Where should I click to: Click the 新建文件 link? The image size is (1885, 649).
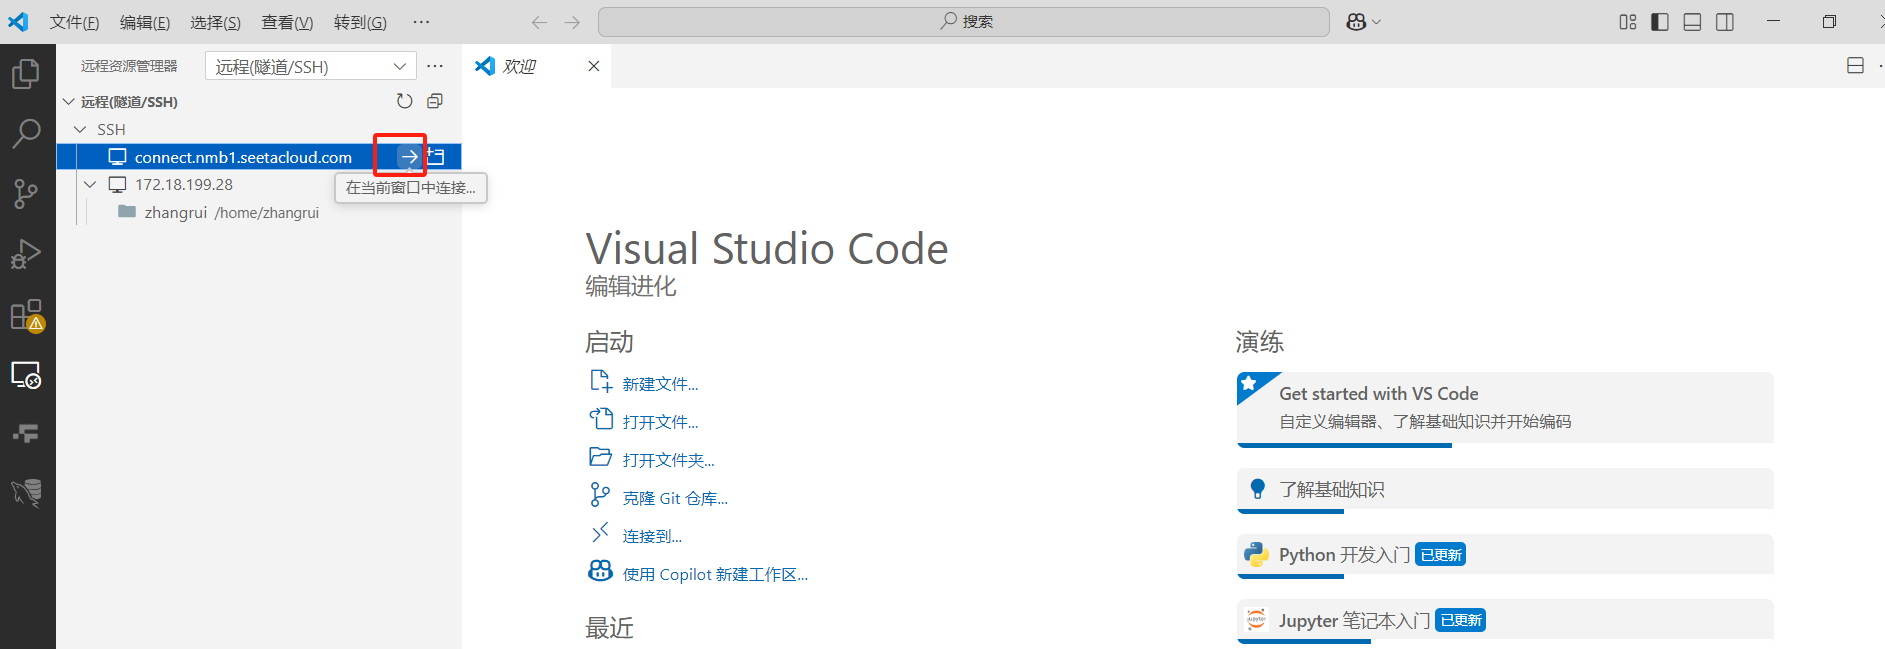(x=660, y=384)
